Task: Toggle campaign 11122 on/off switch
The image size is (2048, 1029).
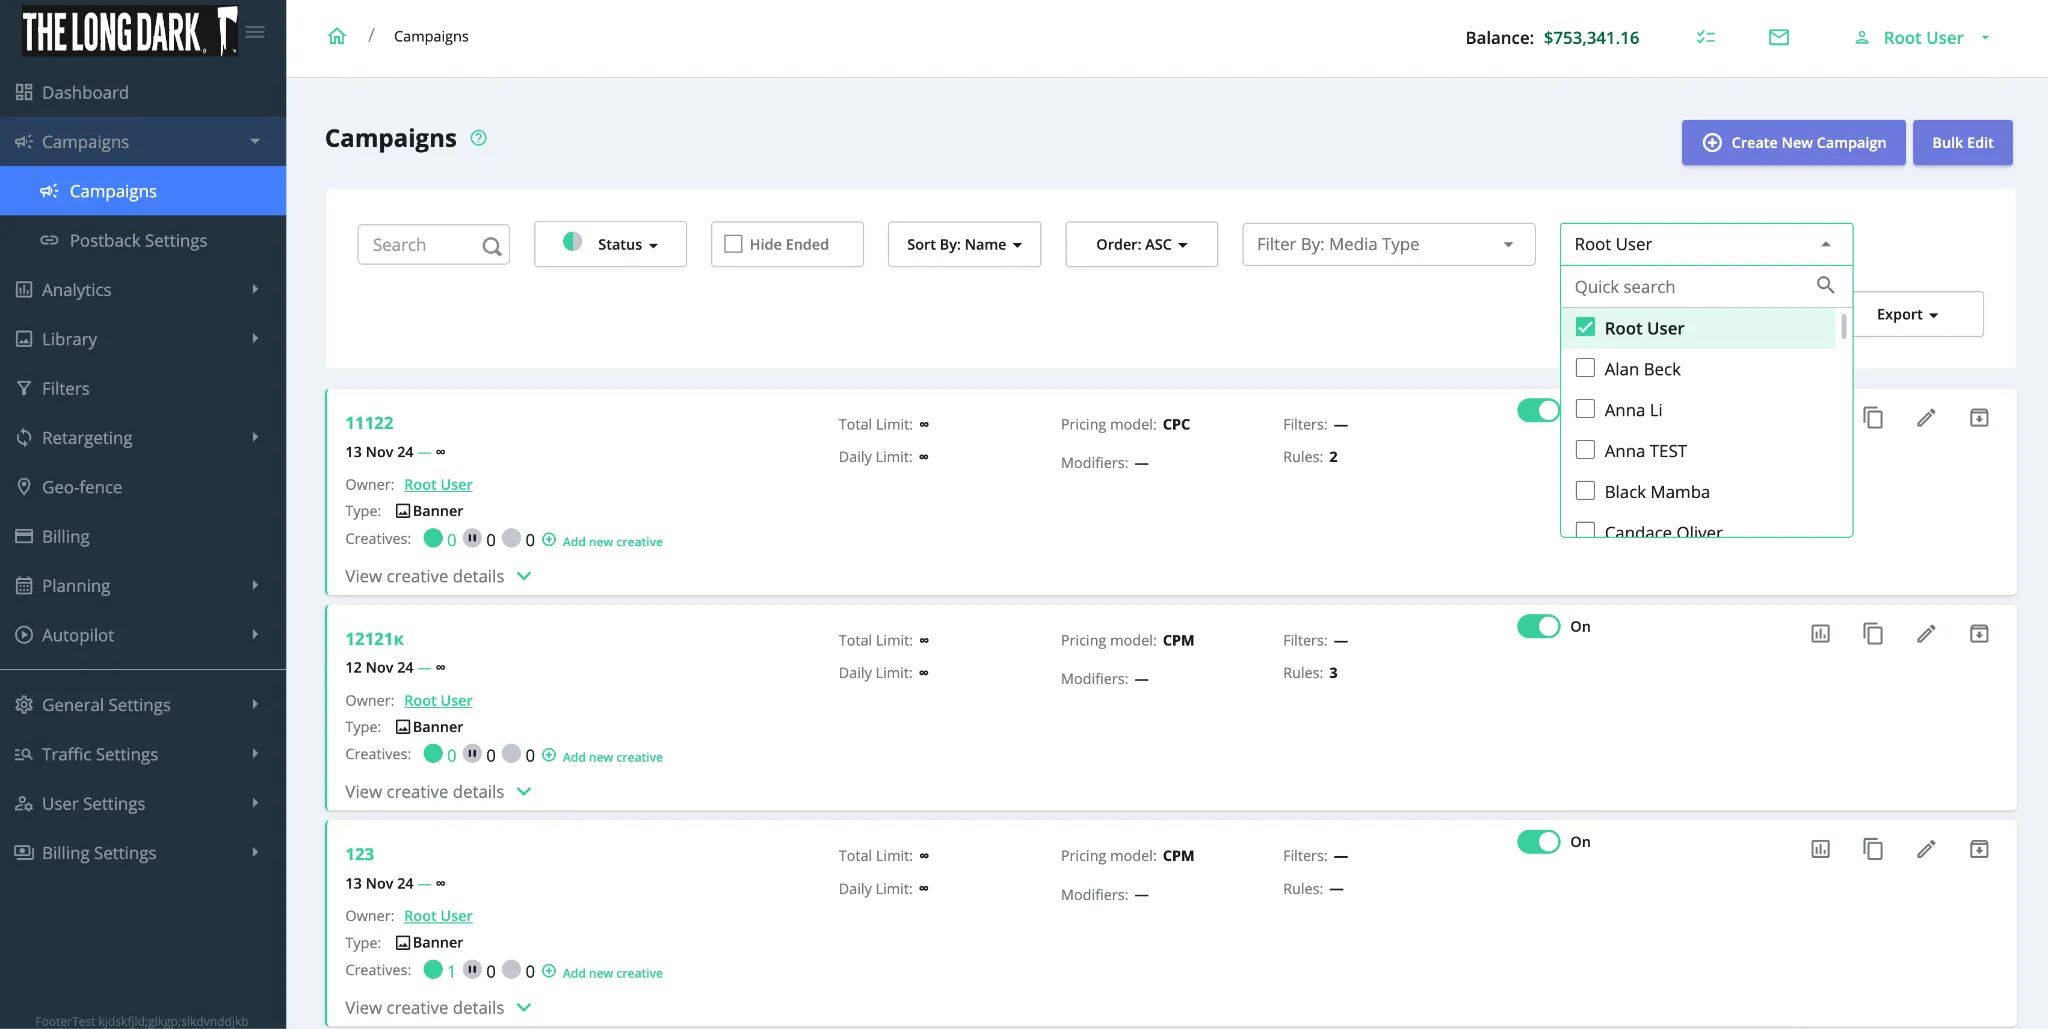Action: pyautogui.click(x=1538, y=410)
